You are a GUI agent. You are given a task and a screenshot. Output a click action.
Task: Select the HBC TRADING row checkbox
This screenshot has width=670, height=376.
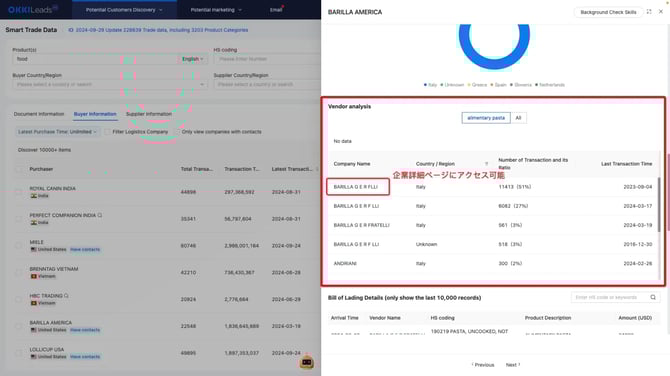18,300
